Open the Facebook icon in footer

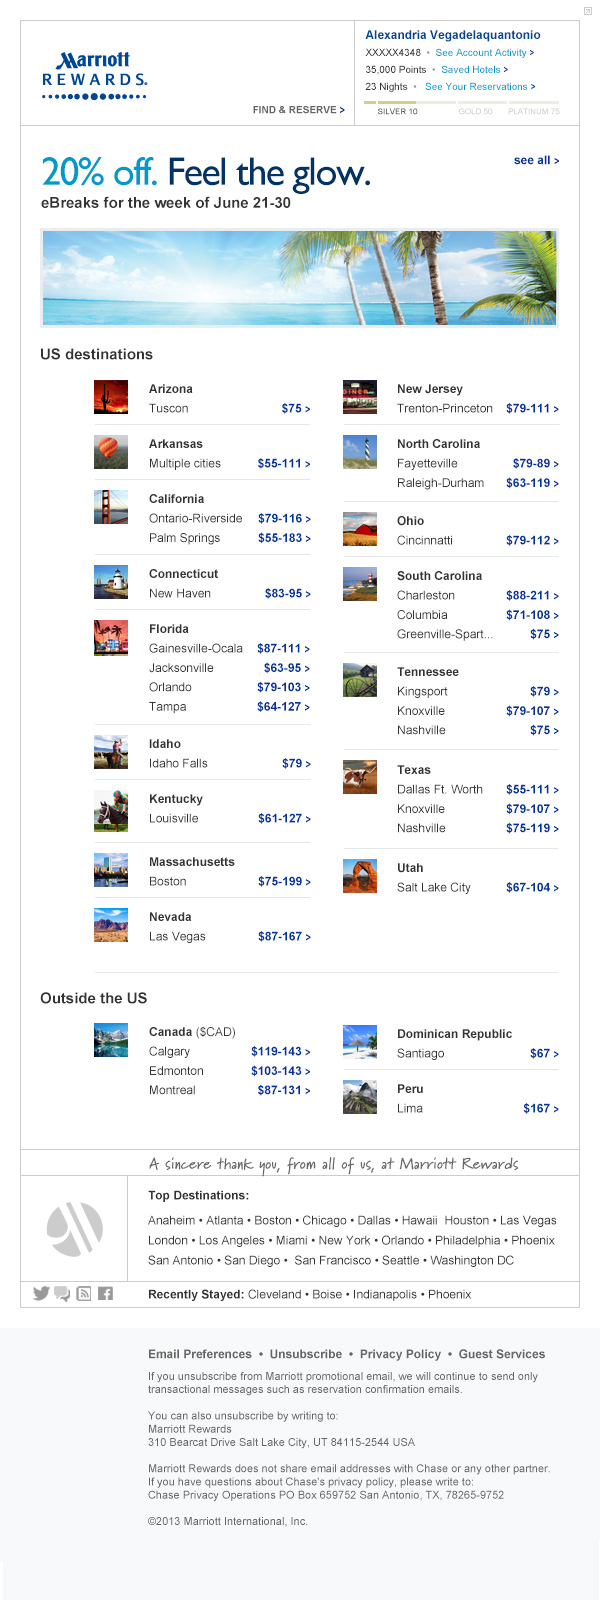coord(106,1294)
